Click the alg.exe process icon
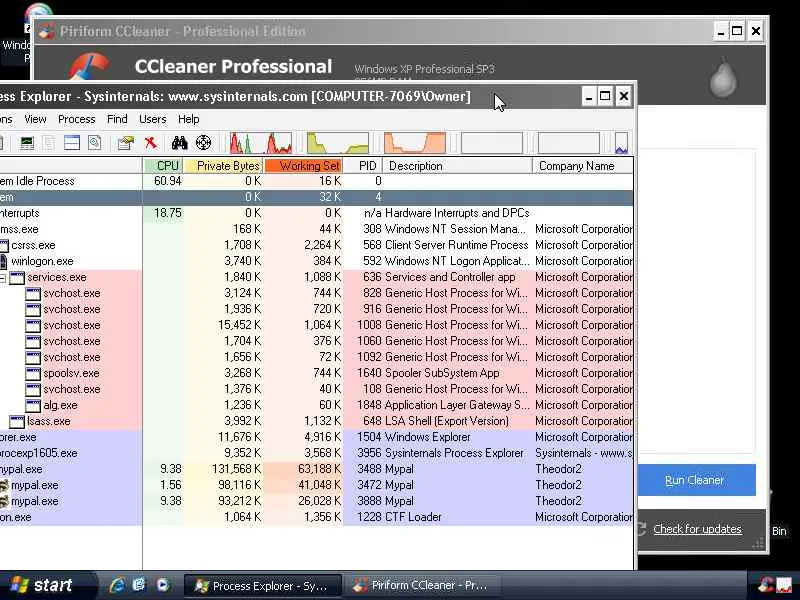 [x=33, y=406]
